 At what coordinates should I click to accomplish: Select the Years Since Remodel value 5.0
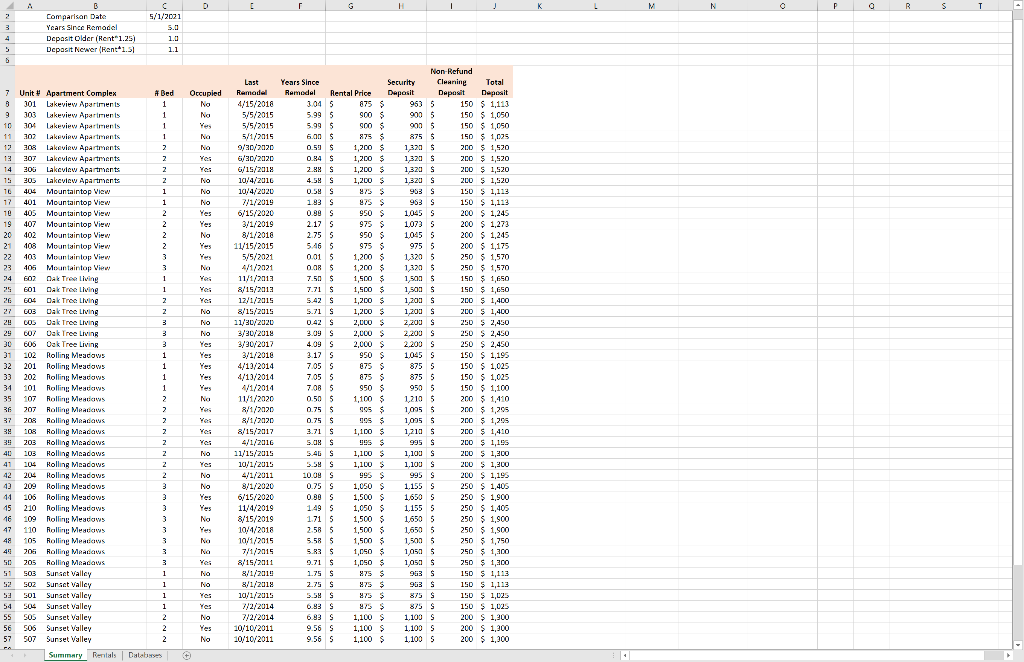165,27
